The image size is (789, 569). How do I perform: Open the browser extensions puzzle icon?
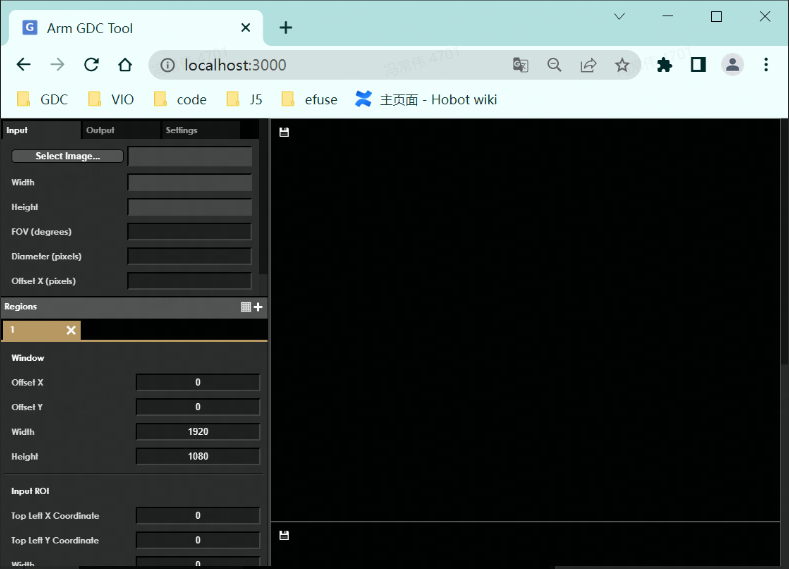coord(664,65)
